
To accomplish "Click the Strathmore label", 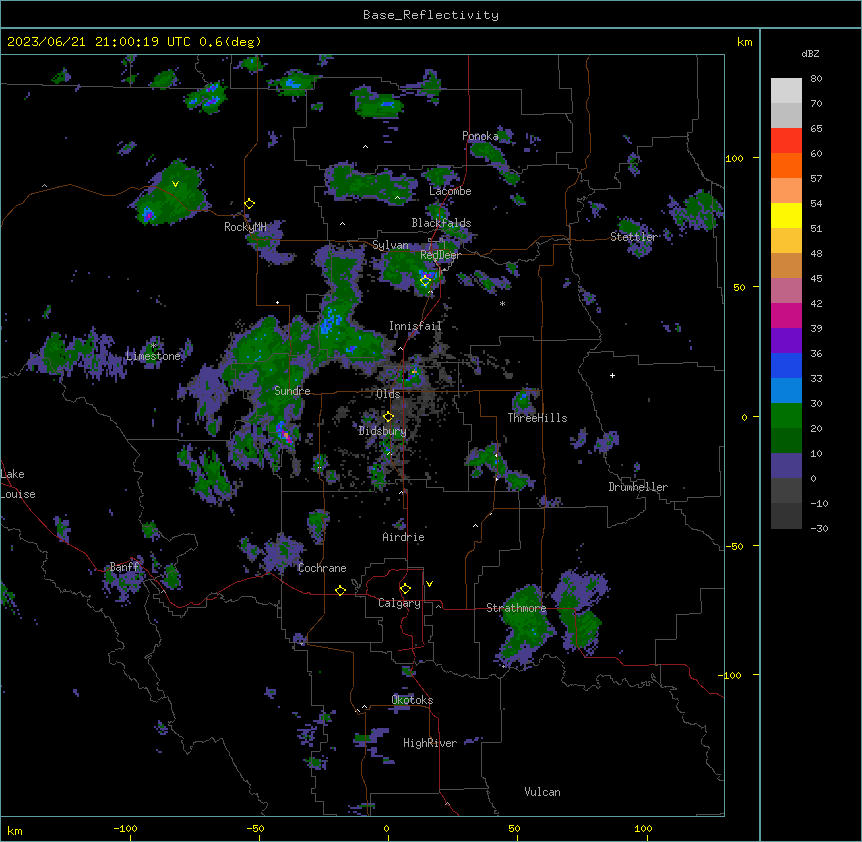I will pyautogui.click(x=516, y=608).
